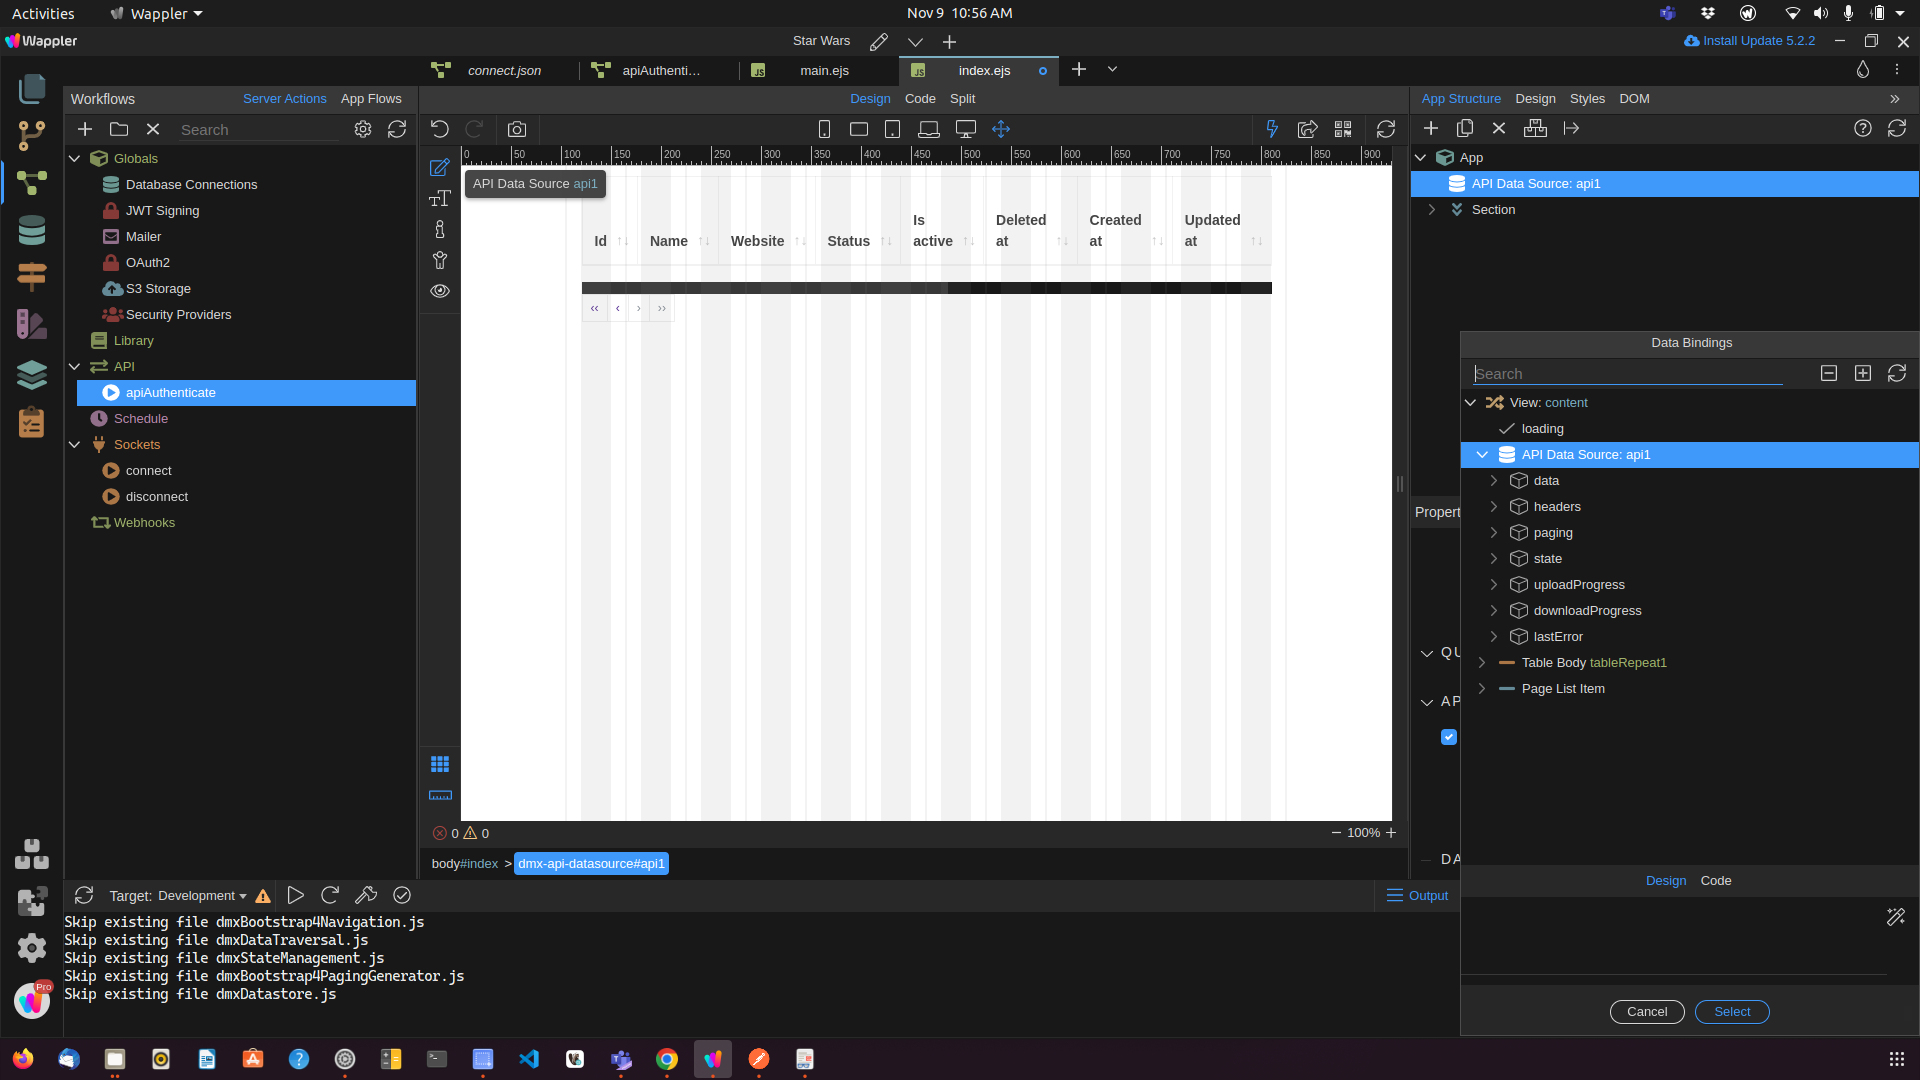
Task: Click the eye preview icon in design tools
Action: coord(440,291)
